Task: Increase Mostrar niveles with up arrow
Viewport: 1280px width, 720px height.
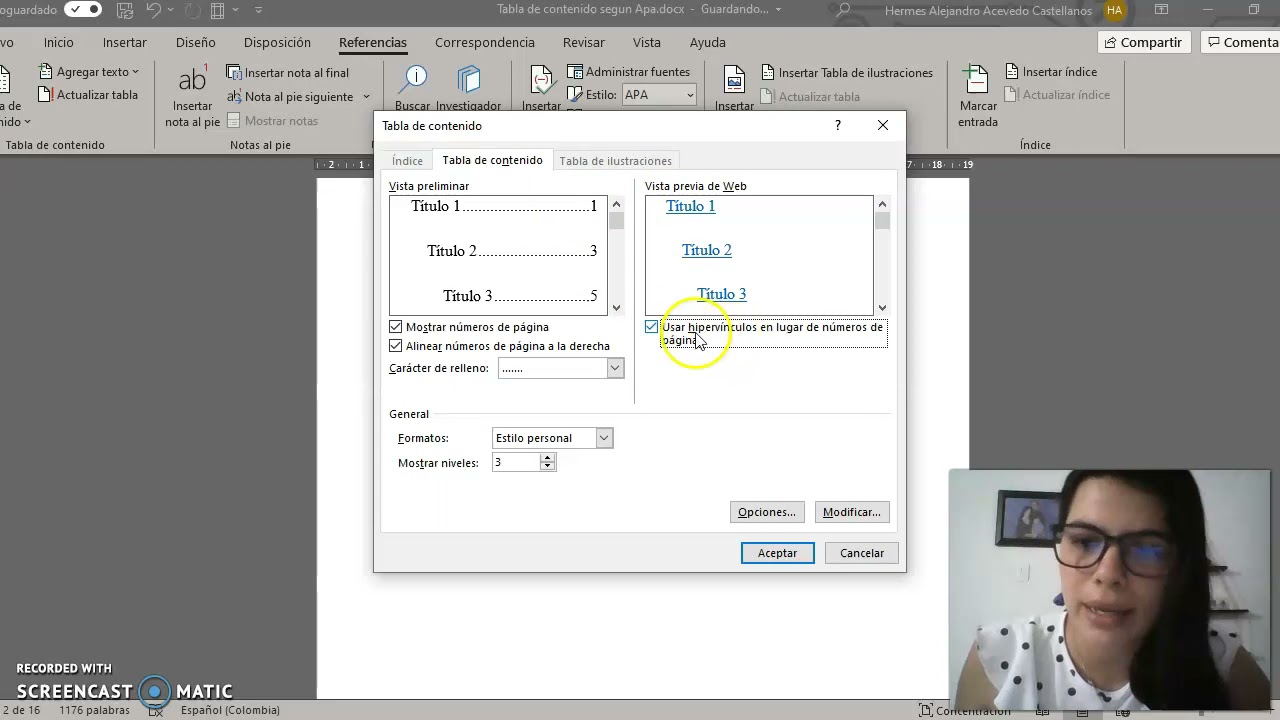Action: click(547, 458)
